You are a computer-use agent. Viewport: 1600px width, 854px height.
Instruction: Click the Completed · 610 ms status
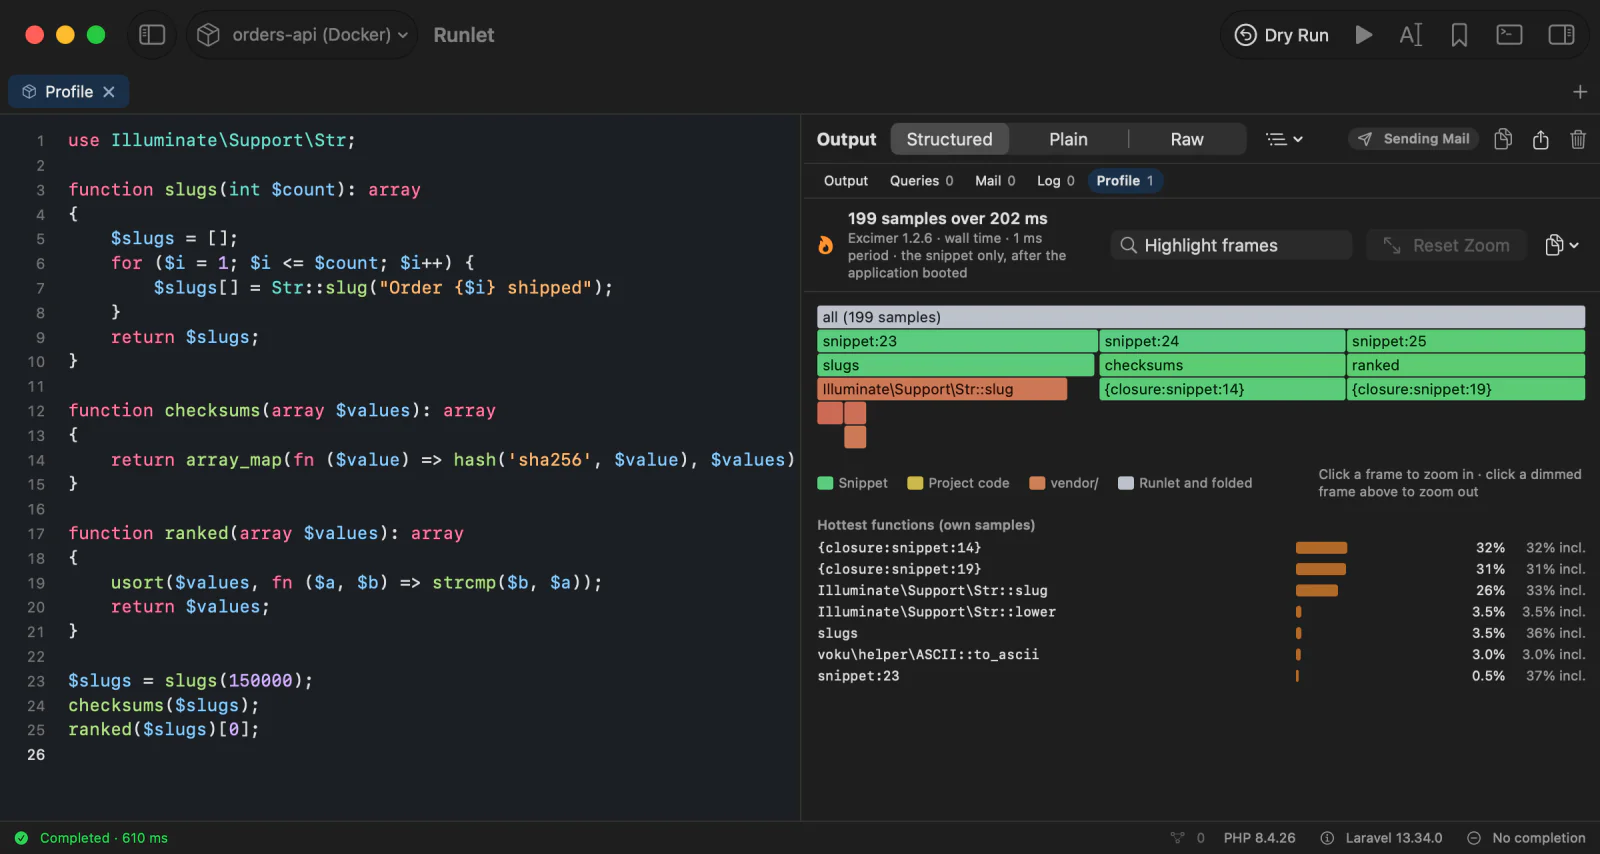[x=104, y=838]
